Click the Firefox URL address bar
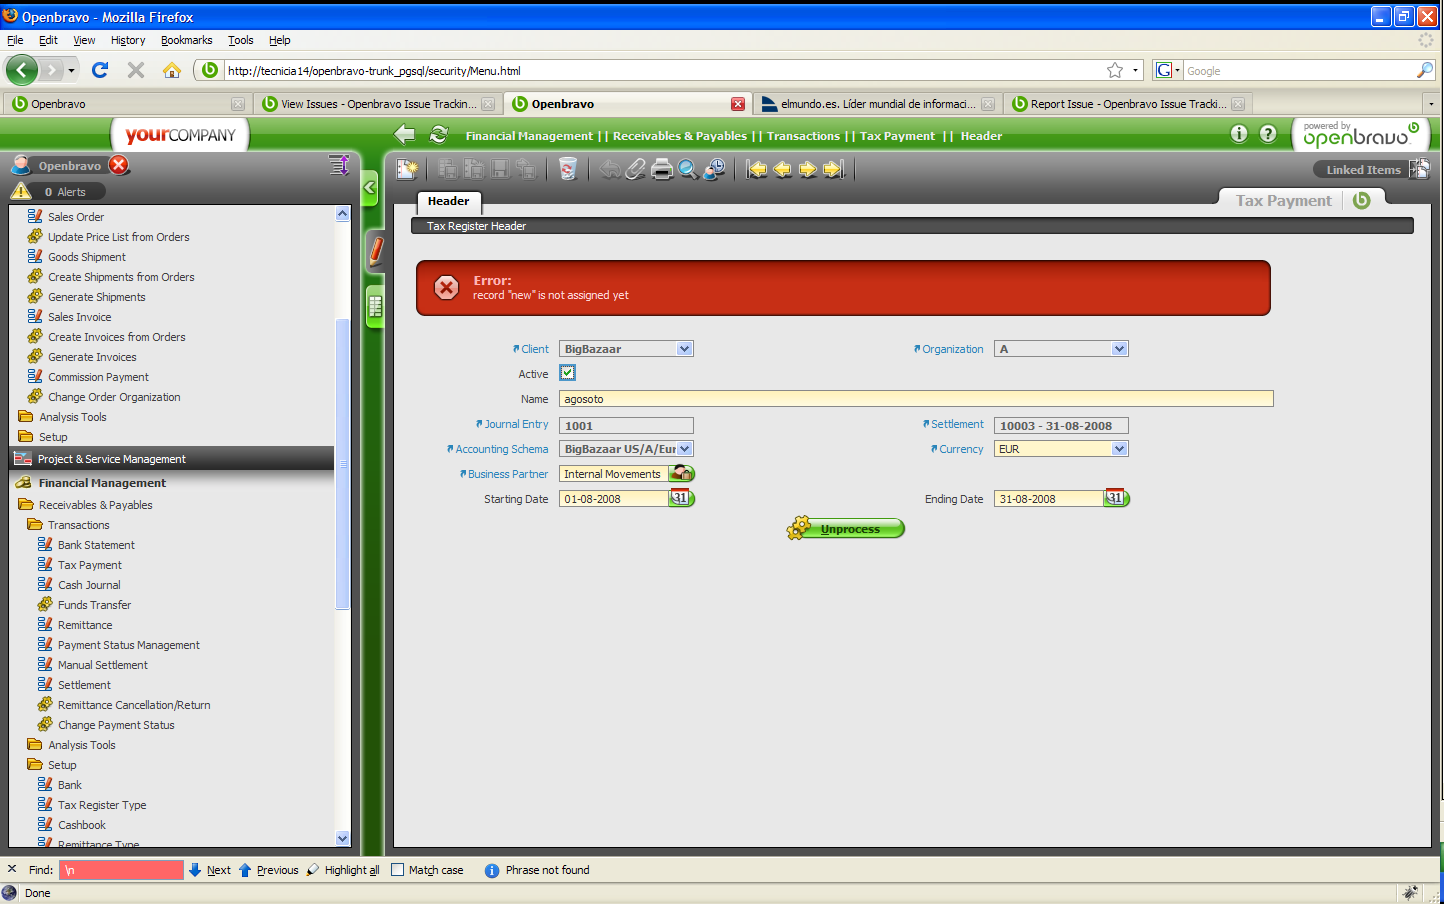The height and width of the screenshot is (904, 1444). tap(662, 70)
